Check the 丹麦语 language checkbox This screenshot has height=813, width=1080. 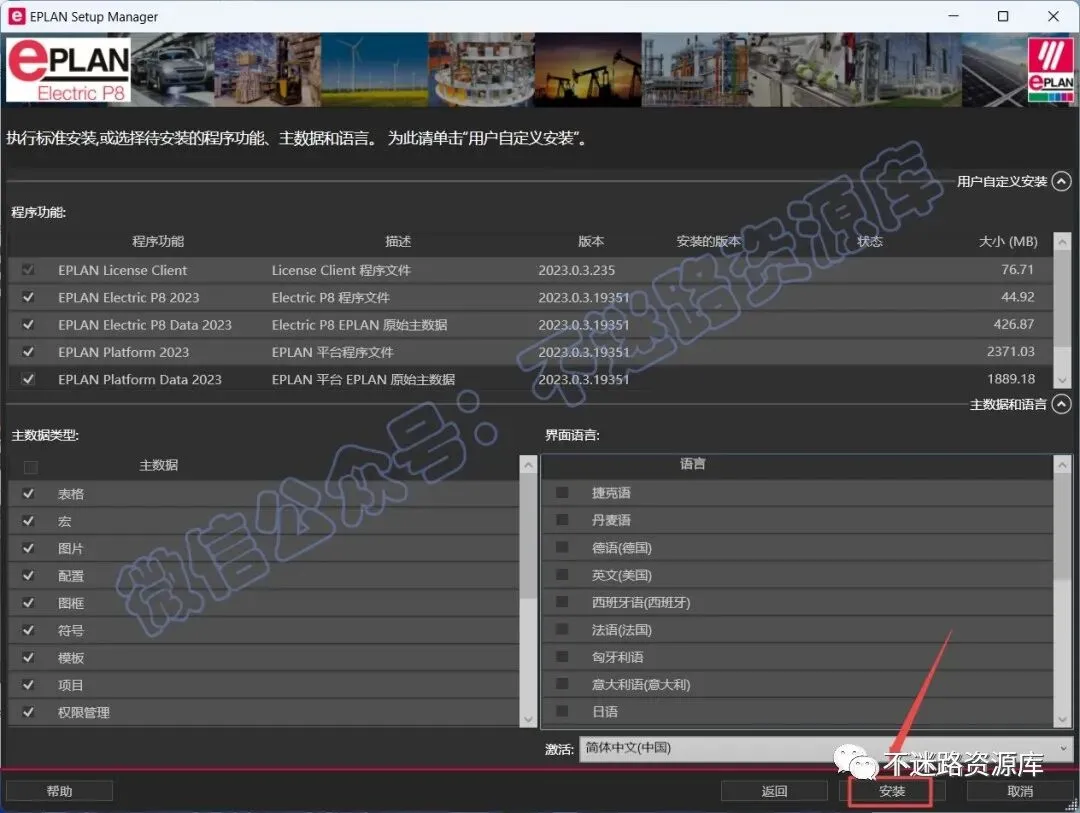562,519
